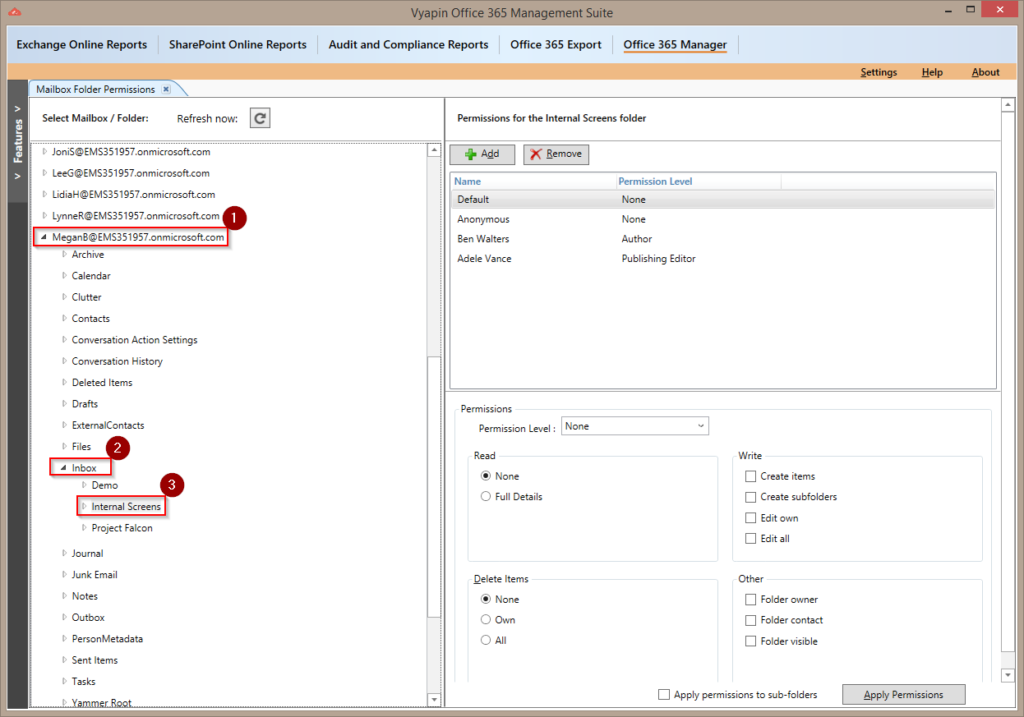Select the Drafts folder

click(x=85, y=404)
